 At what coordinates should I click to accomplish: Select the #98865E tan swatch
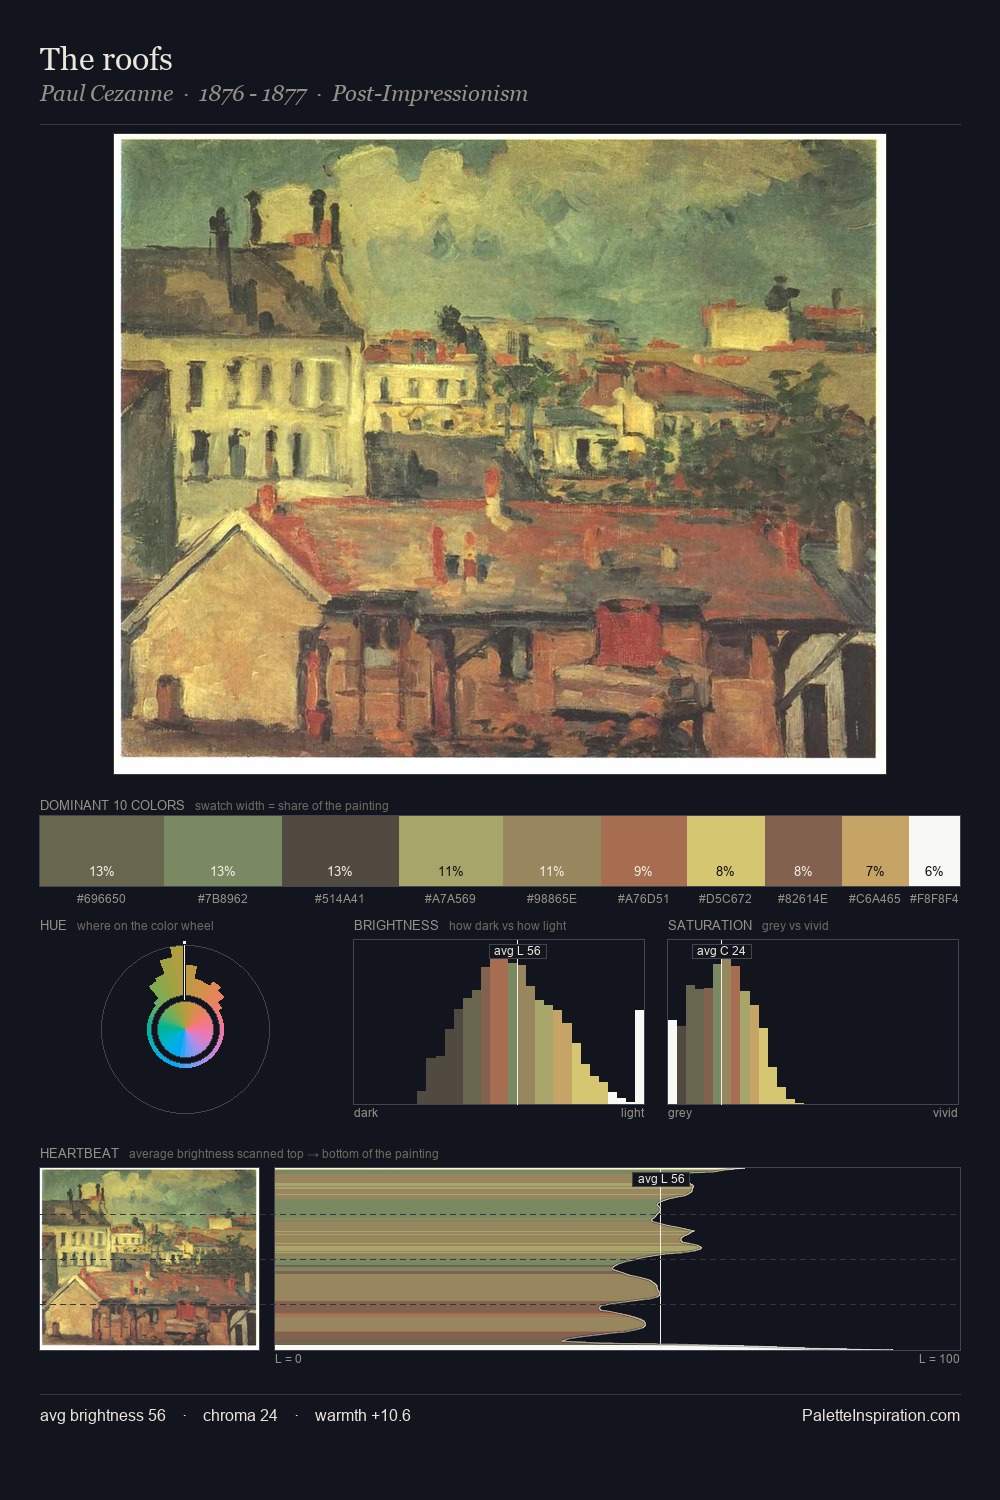pos(552,851)
